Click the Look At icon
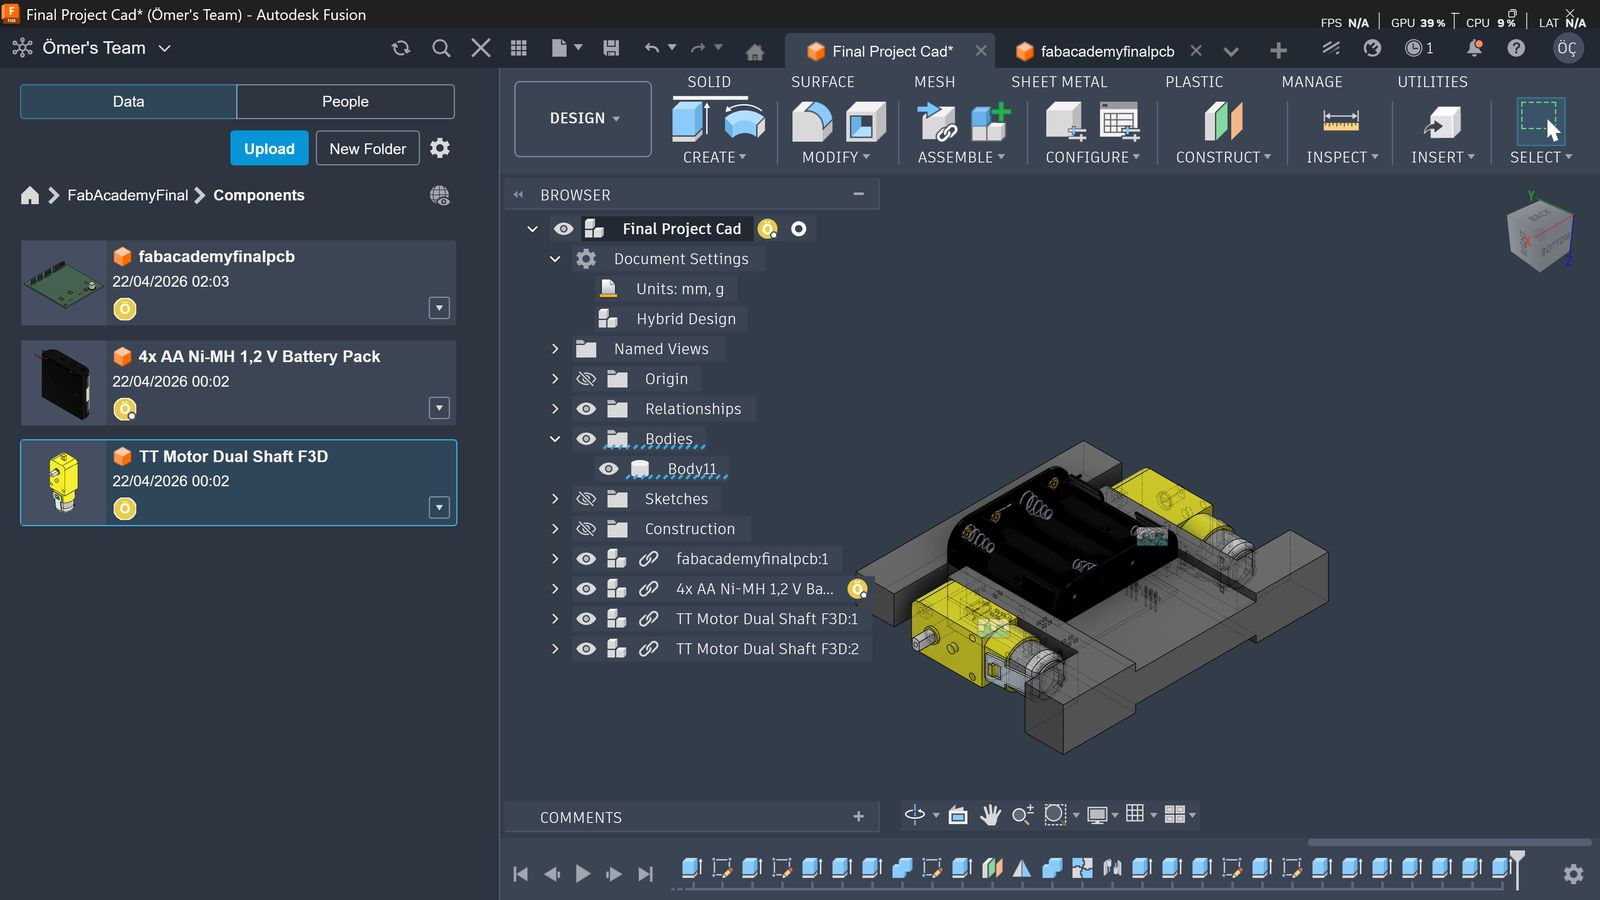Image resolution: width=1600 pixels, height=900 pixels. tap(958, 815)
